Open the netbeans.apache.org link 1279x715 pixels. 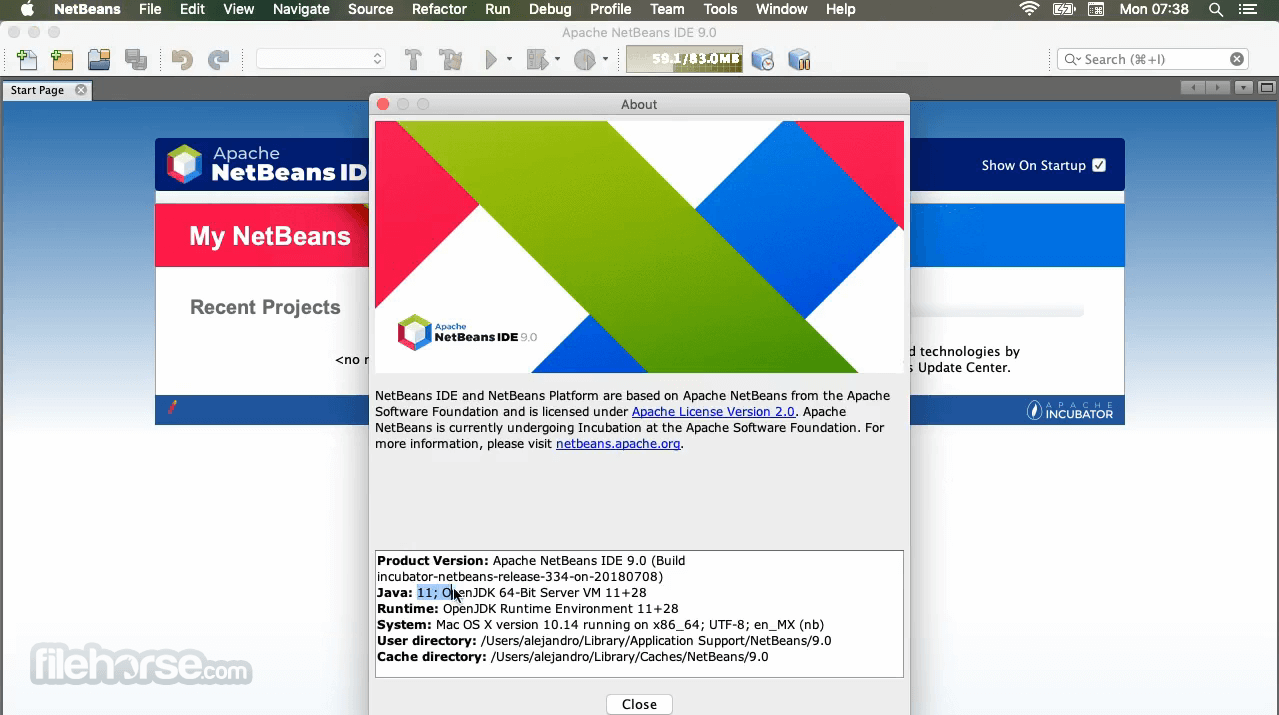[617, 444]
